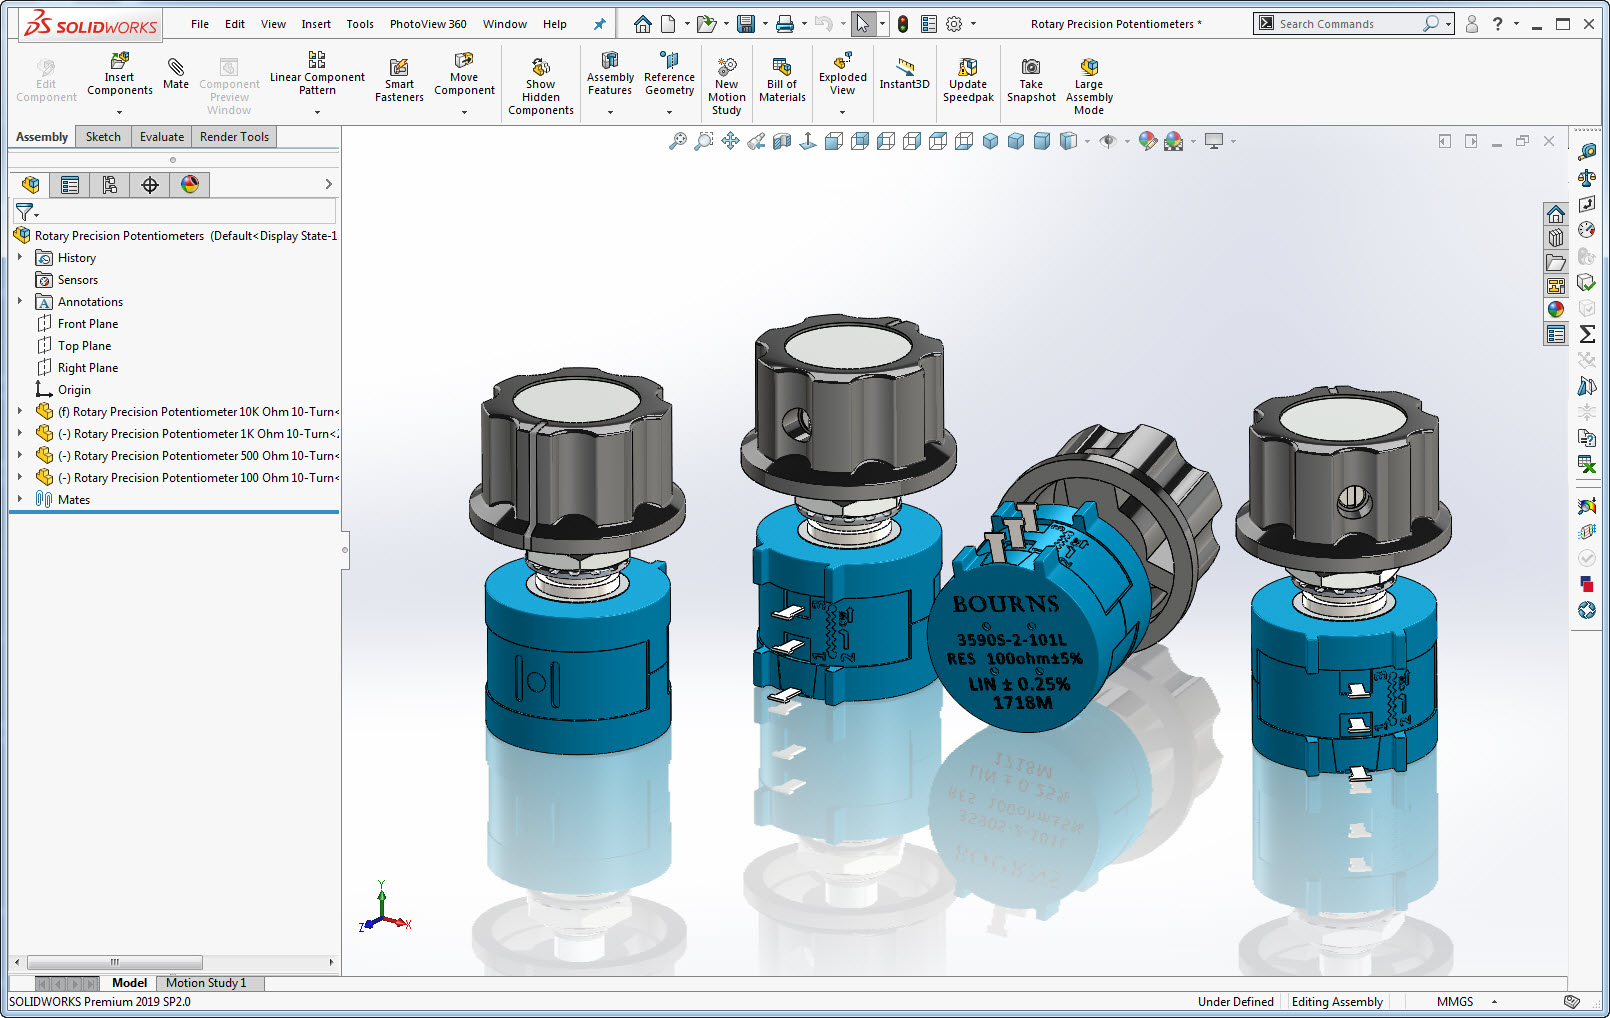Click Smart Fasteners icon
The width and height of the screenshot is (1610, 1018).
point(399,80)
